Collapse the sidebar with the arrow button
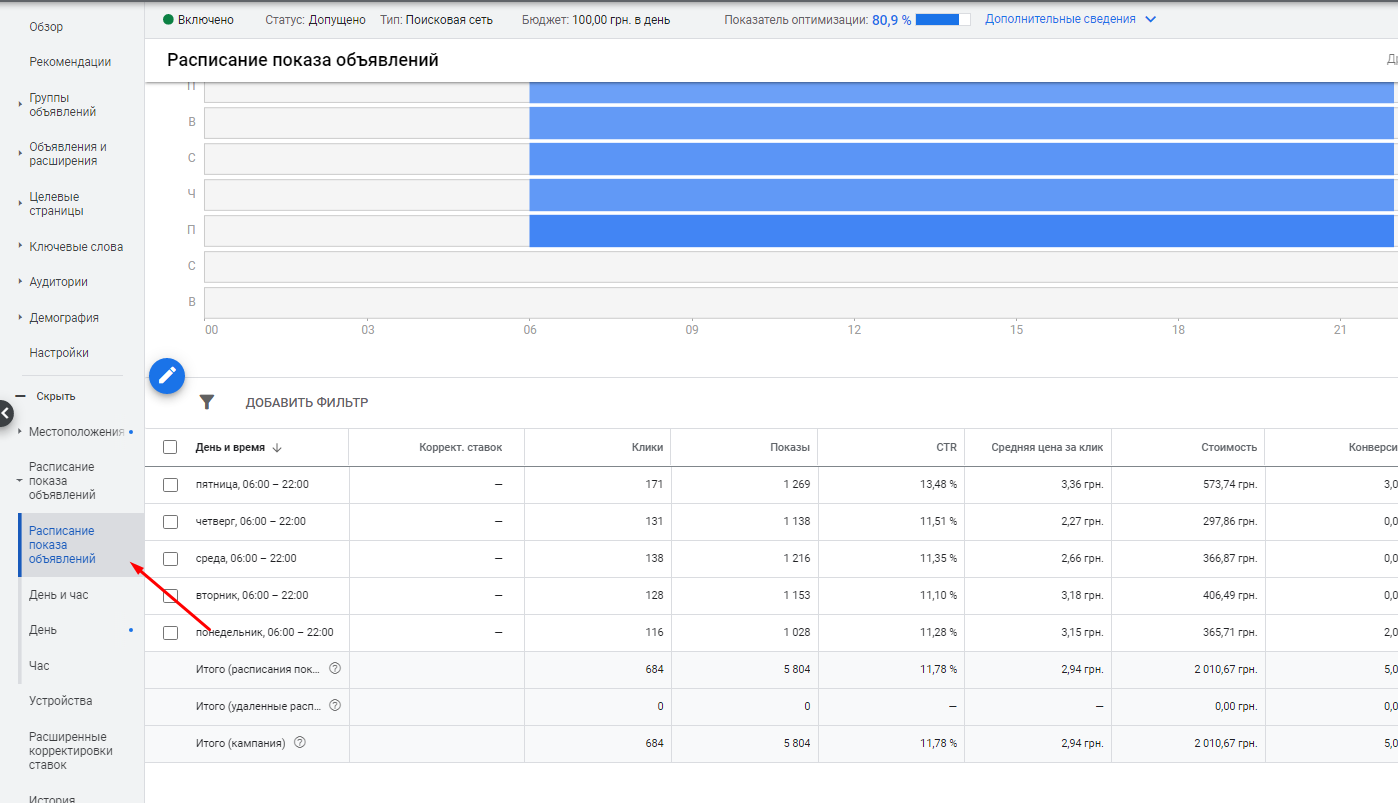1398x803 pixels. [x=5, y=412]
